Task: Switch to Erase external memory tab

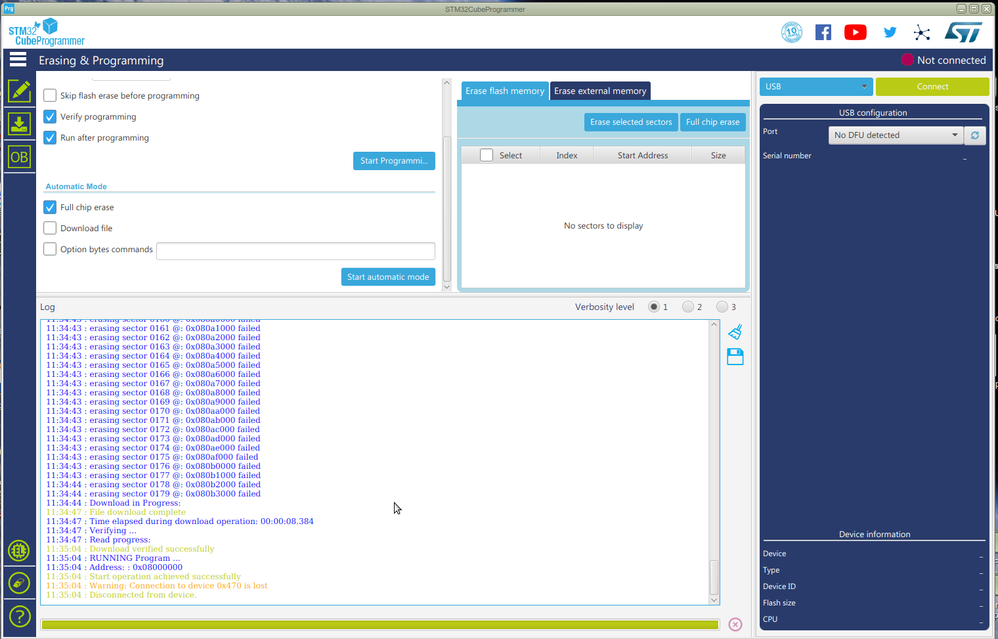Action: point(600,91)
